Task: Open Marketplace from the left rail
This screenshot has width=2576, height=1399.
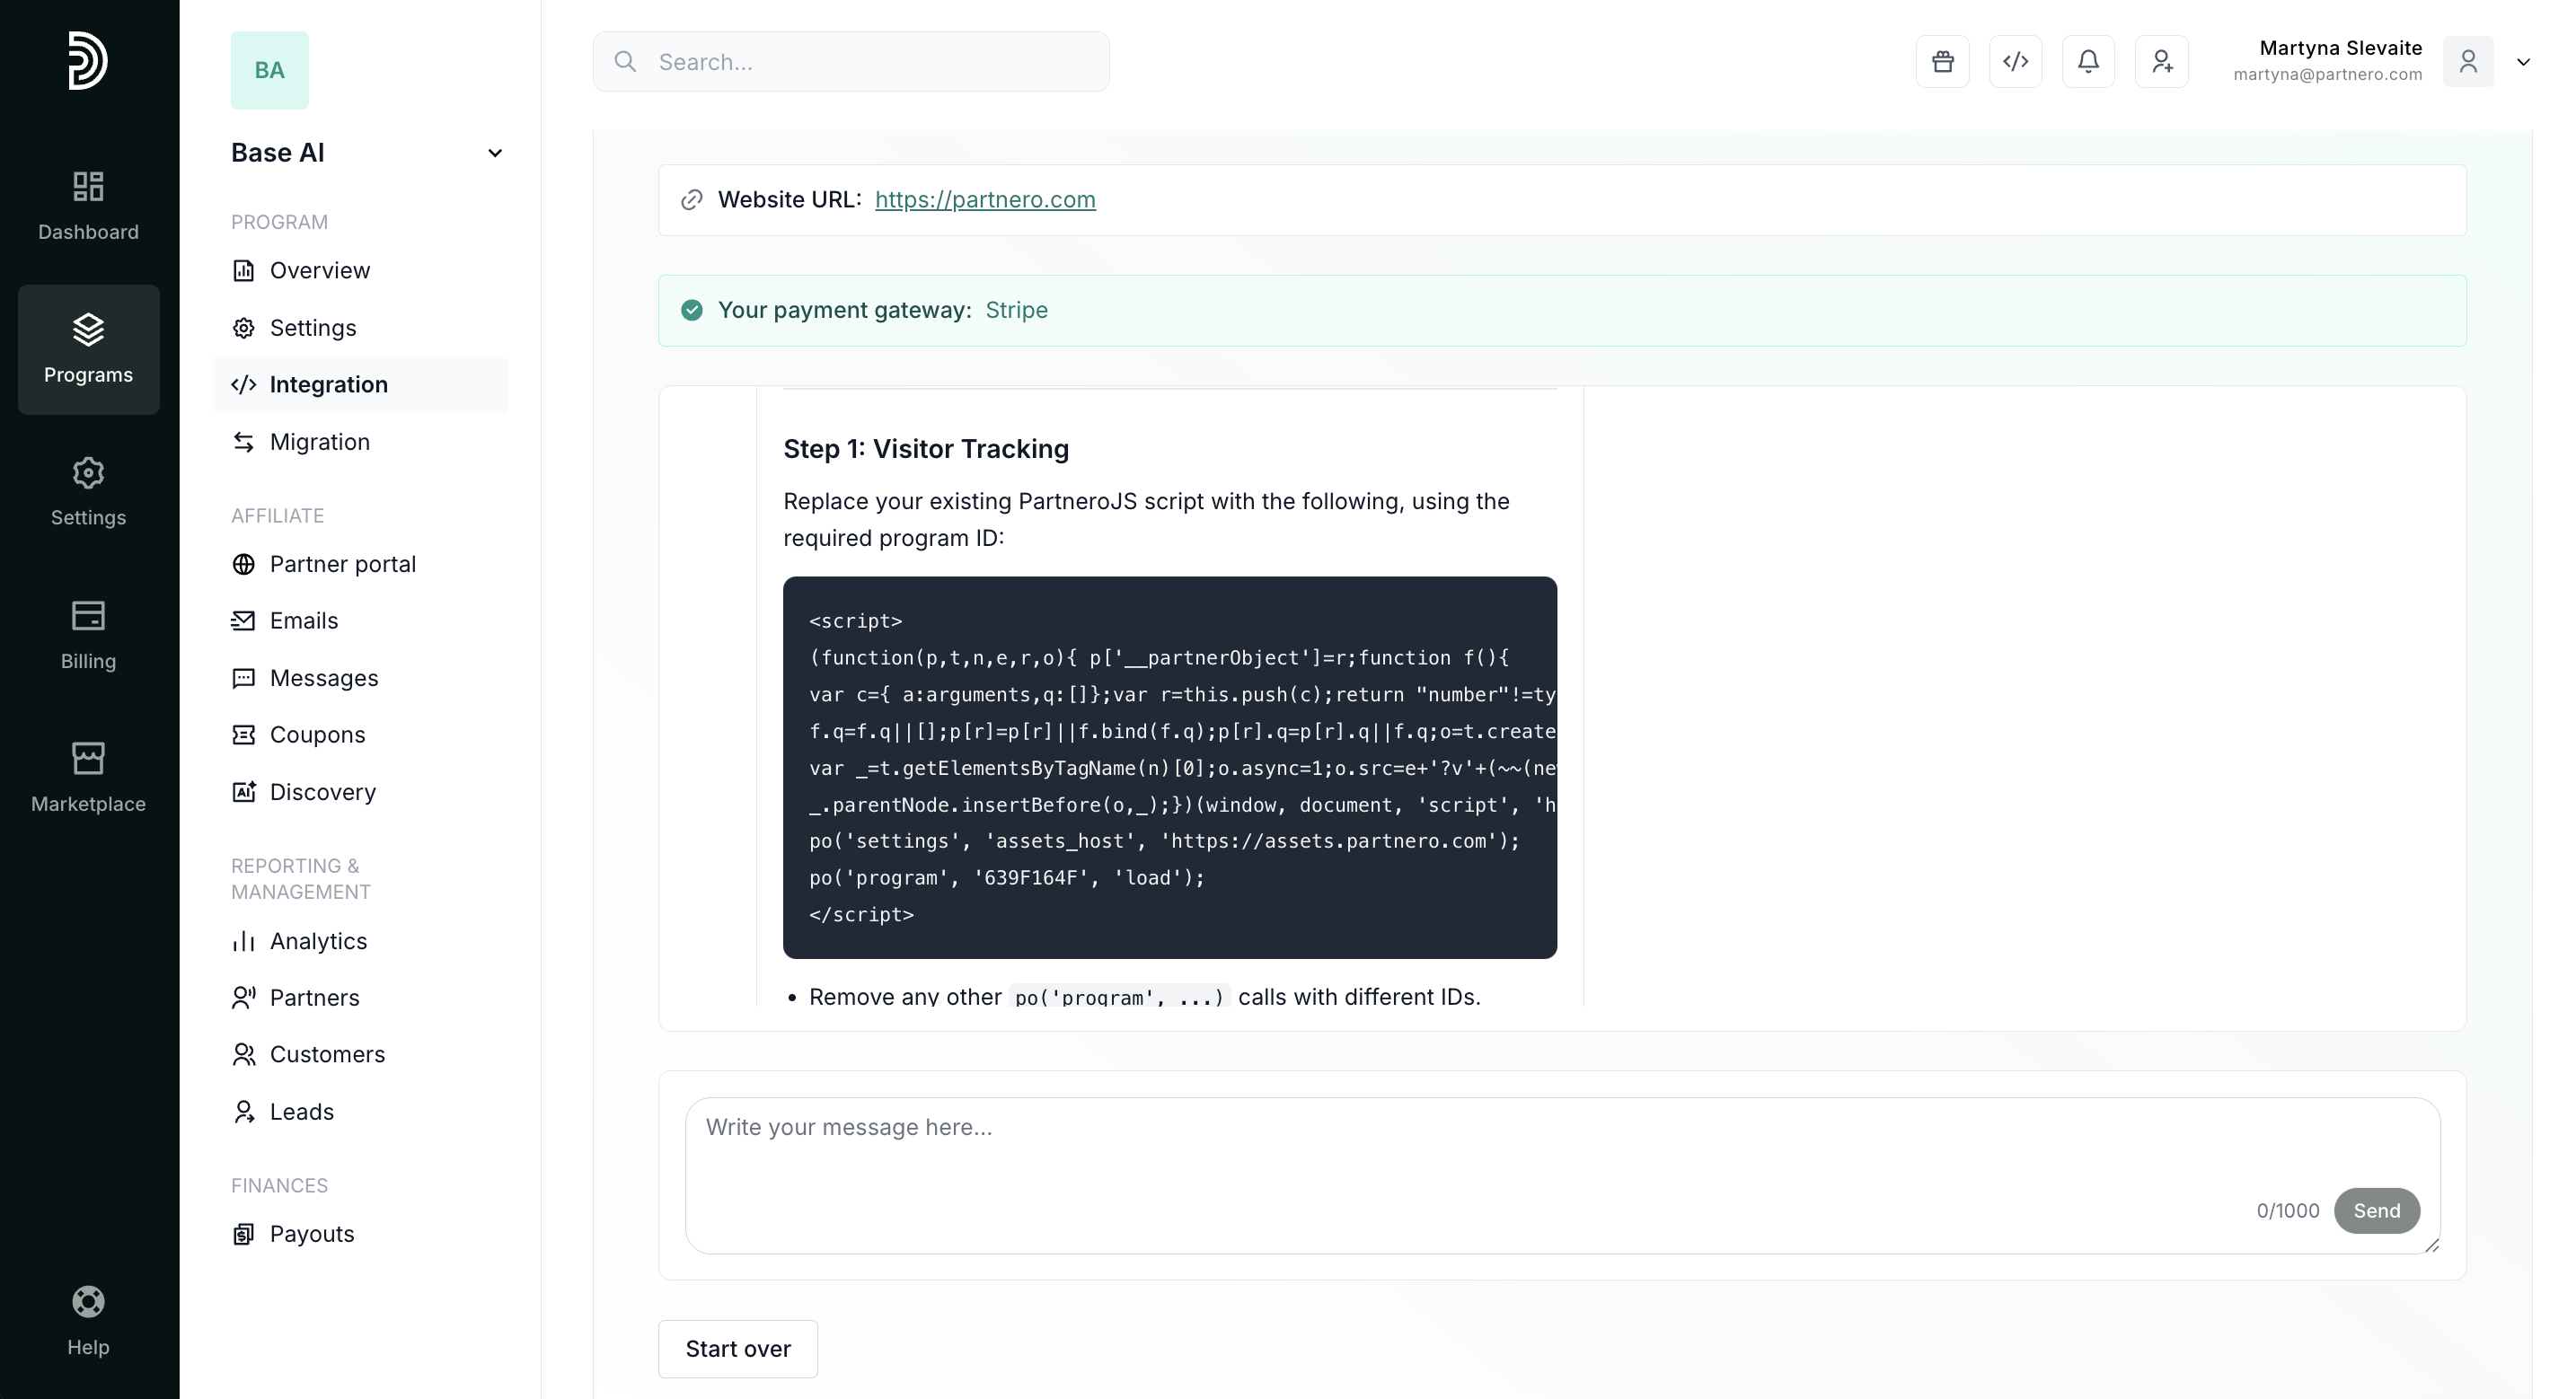Action: coord(88,777)
